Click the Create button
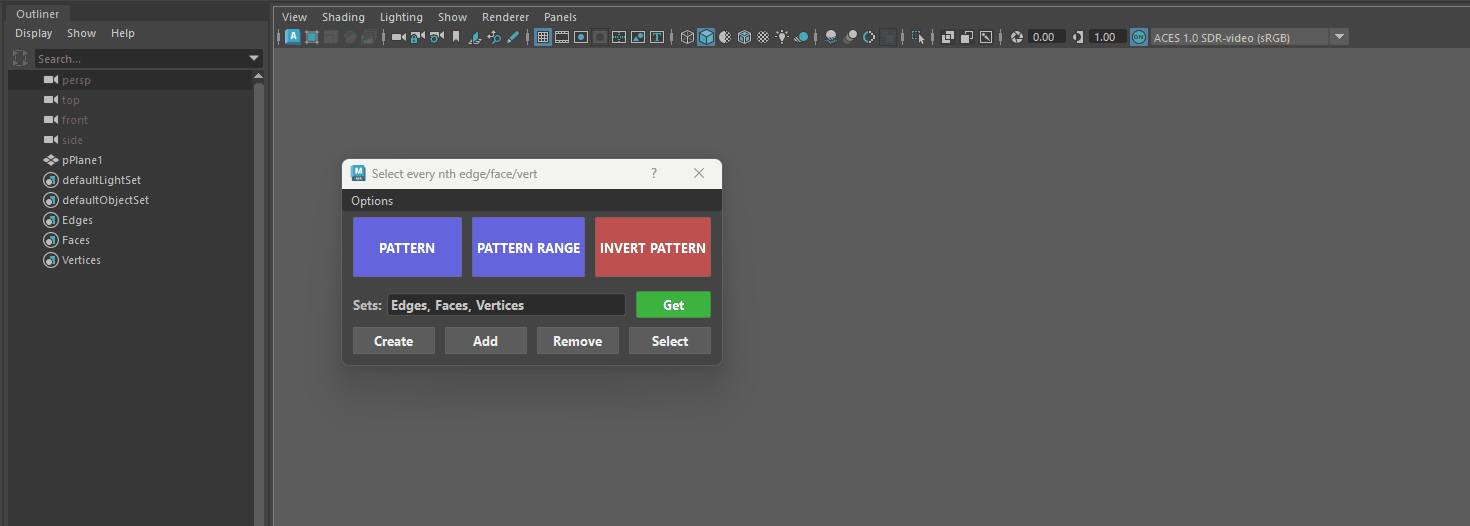Image resolution: width=1470 pixels, height=526 pixels. (394, 341)
